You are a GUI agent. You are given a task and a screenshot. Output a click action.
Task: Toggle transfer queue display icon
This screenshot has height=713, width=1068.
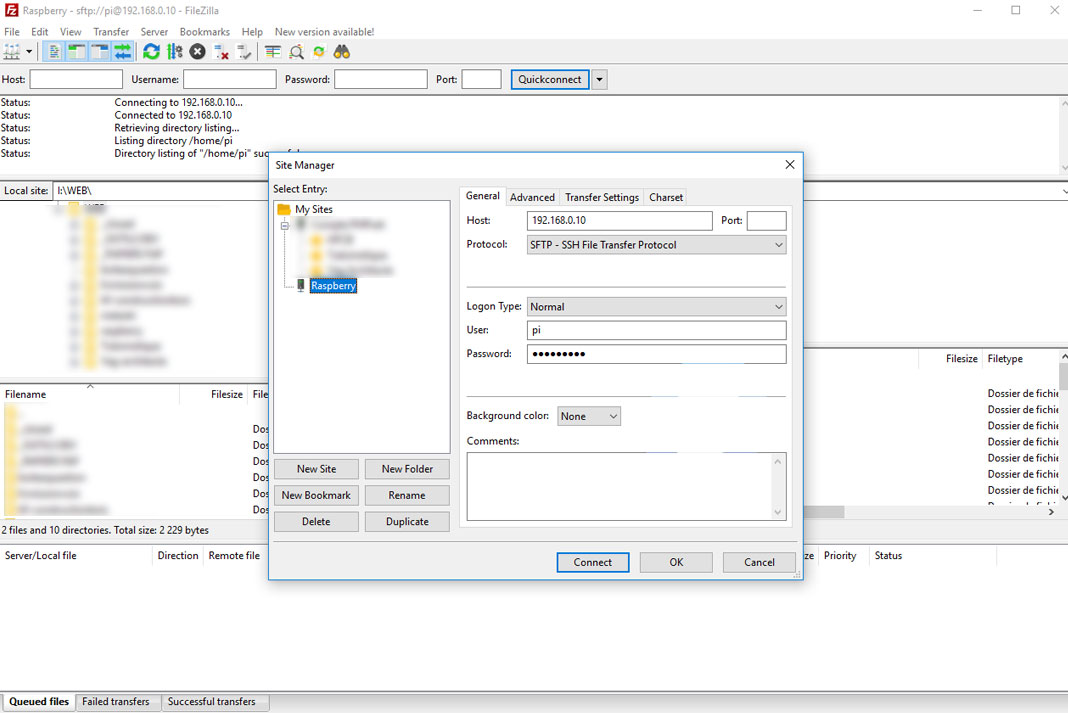coord(123,52)
